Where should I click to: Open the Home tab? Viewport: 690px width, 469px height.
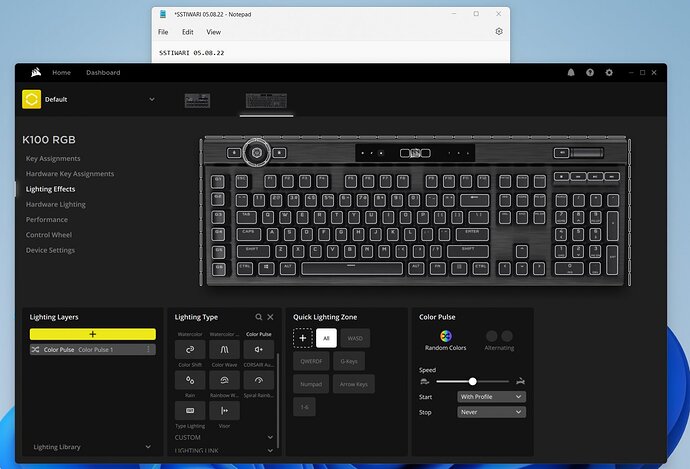pyautogui.click(x=61, y=73)
